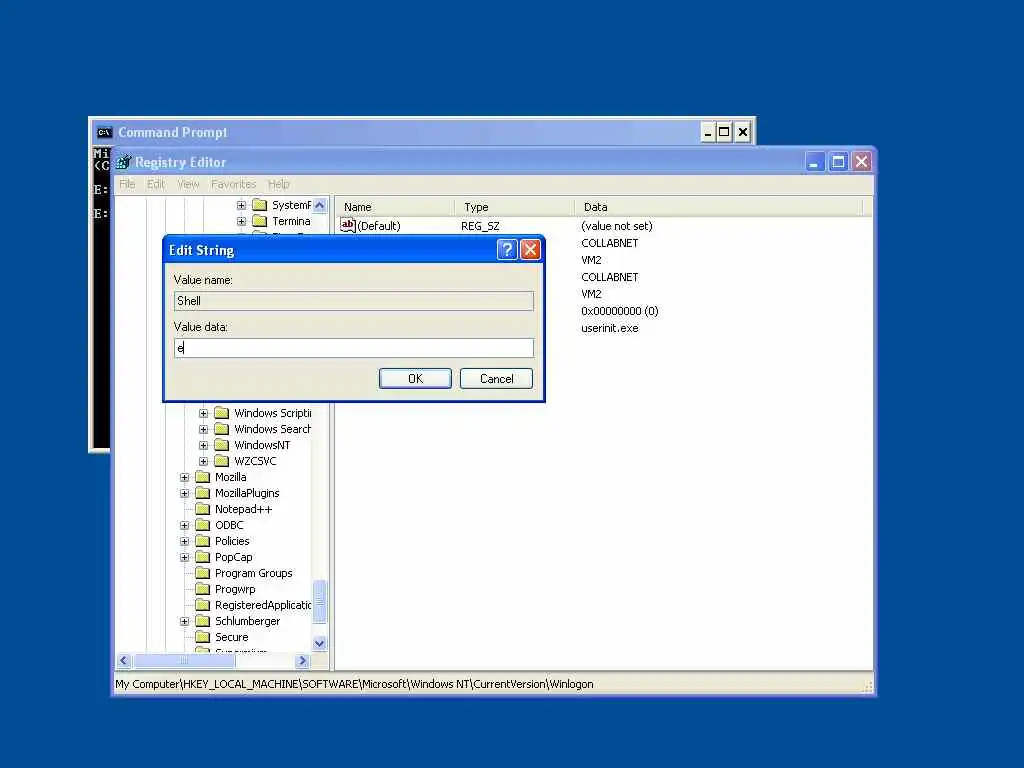Click the tree vertical scrollbar thumb
Image resolution: width=1024 pixels, height=768 pixels.
coord(319,601)
